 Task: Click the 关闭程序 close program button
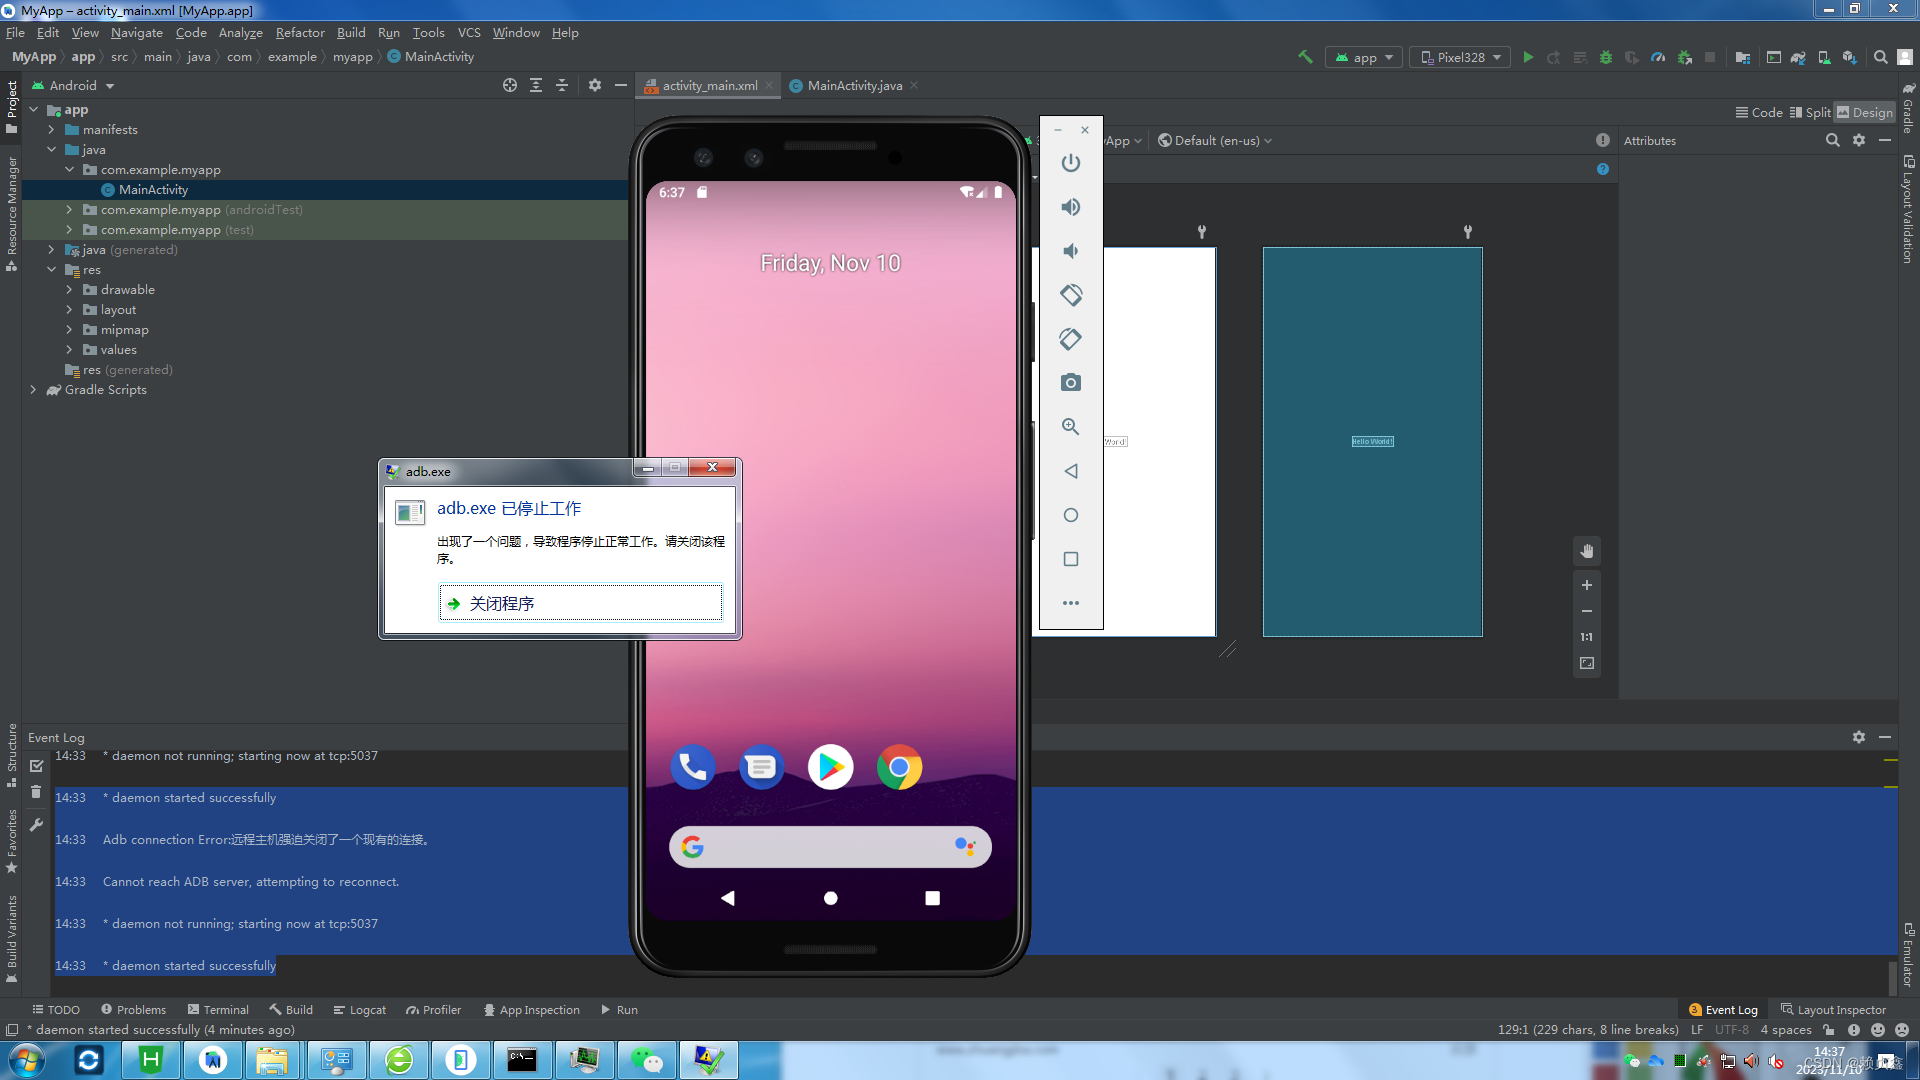[x=580, y=603]
